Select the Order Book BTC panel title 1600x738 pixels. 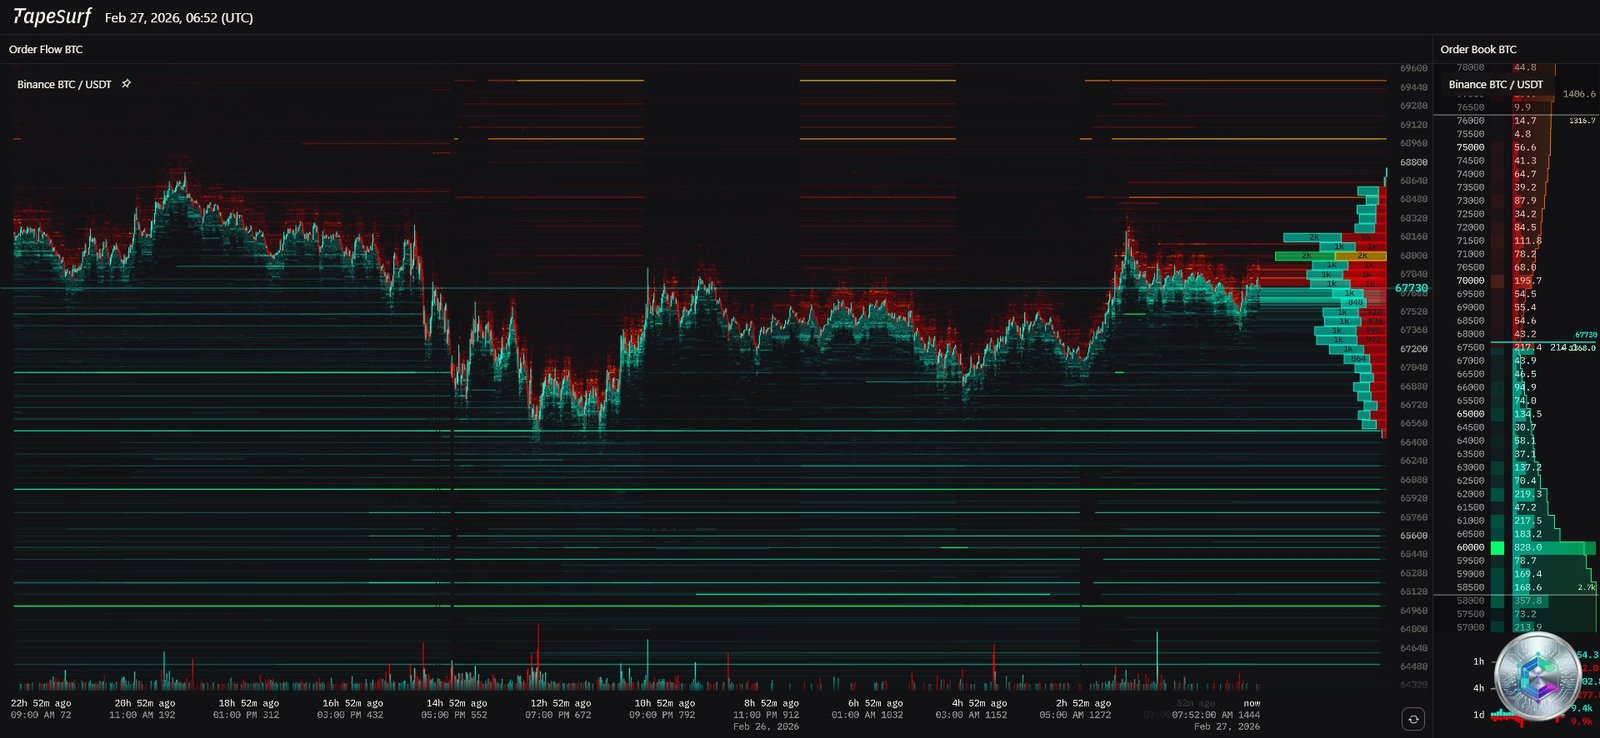pos(1478,49)
